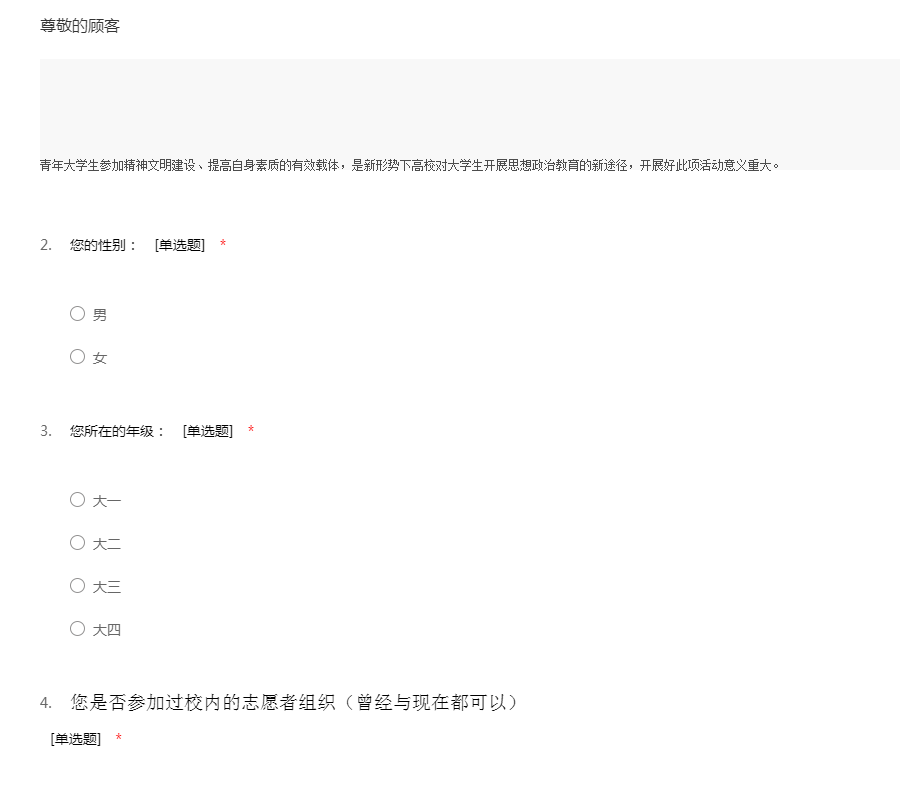Click the [单选题] tag beside 您的性别

coord(180,245)
